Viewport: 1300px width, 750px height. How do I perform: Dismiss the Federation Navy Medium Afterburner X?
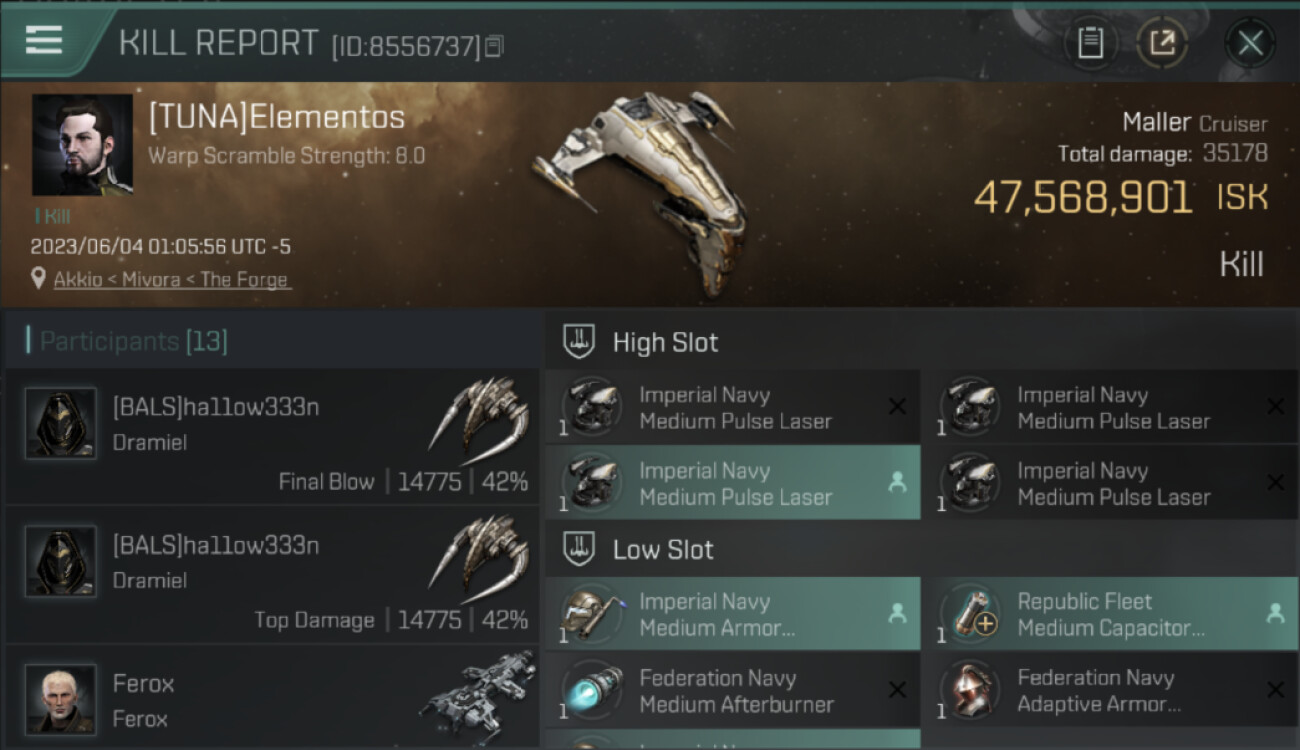pos(897,690)
